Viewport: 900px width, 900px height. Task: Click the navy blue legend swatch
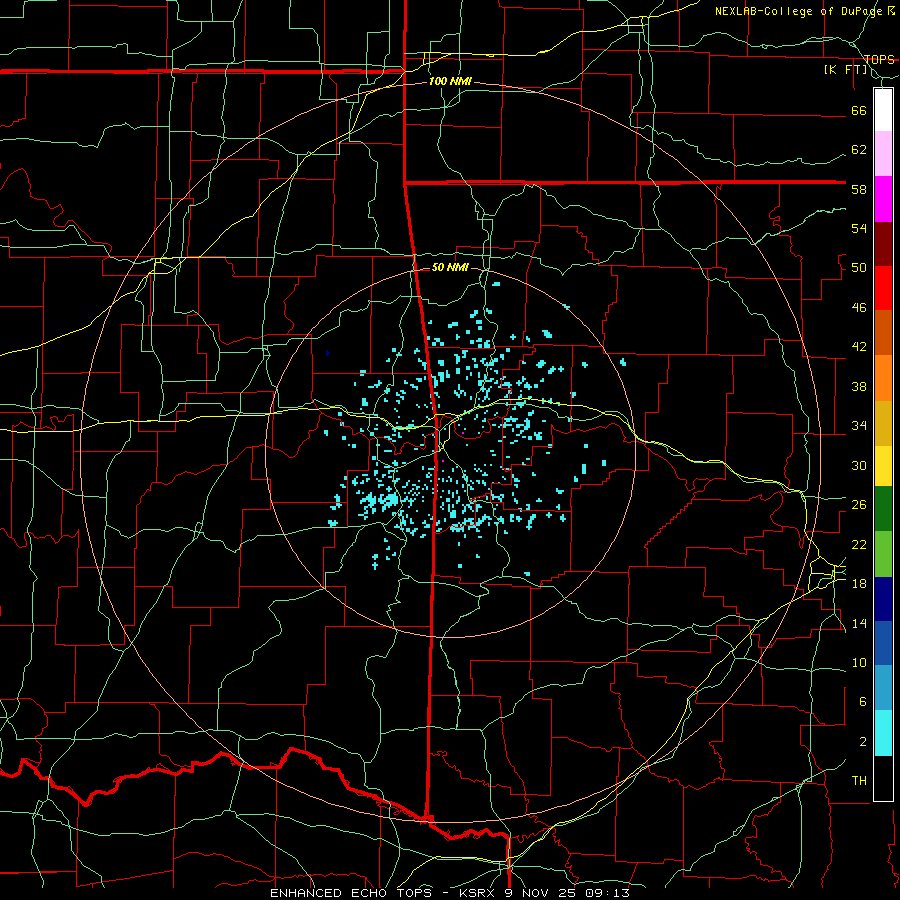click(883, 599)
